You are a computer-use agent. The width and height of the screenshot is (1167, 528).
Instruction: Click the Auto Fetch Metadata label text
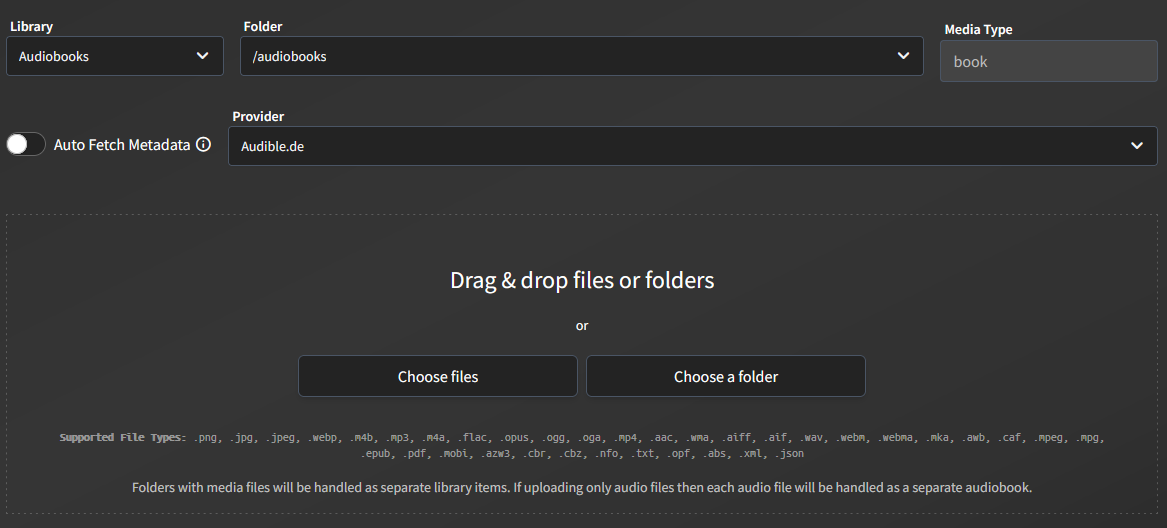(122, 145)
